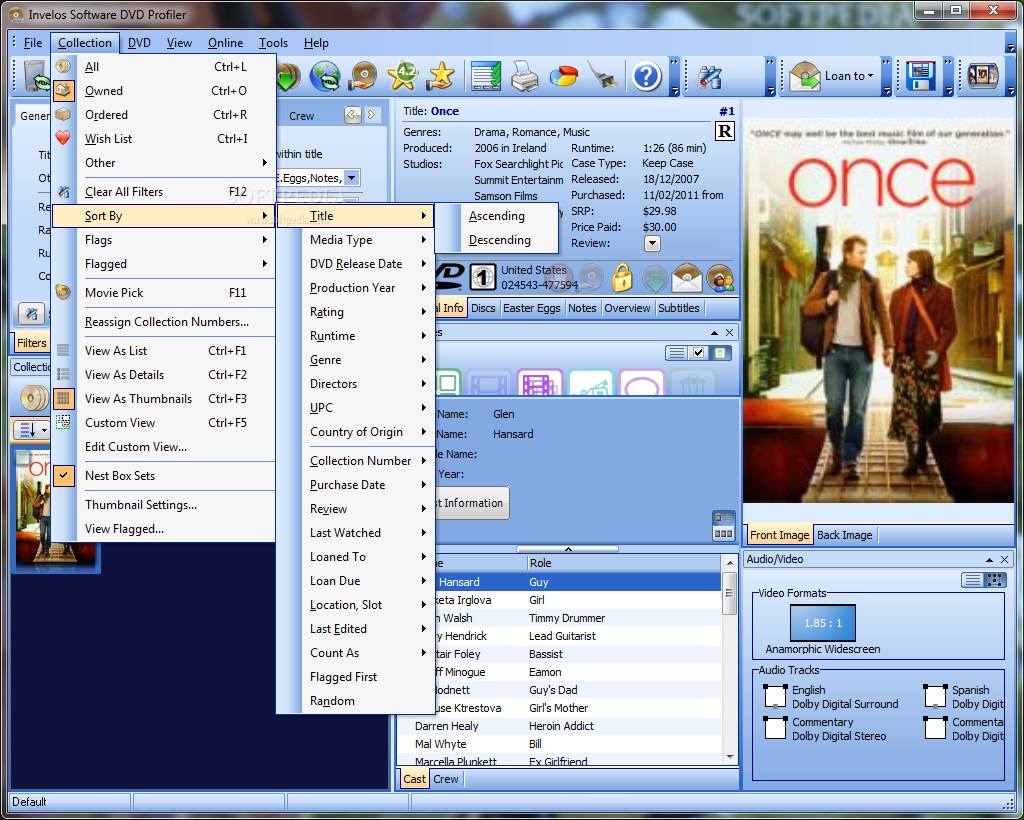Expand the Media Type sort submenu

[355, 240]
